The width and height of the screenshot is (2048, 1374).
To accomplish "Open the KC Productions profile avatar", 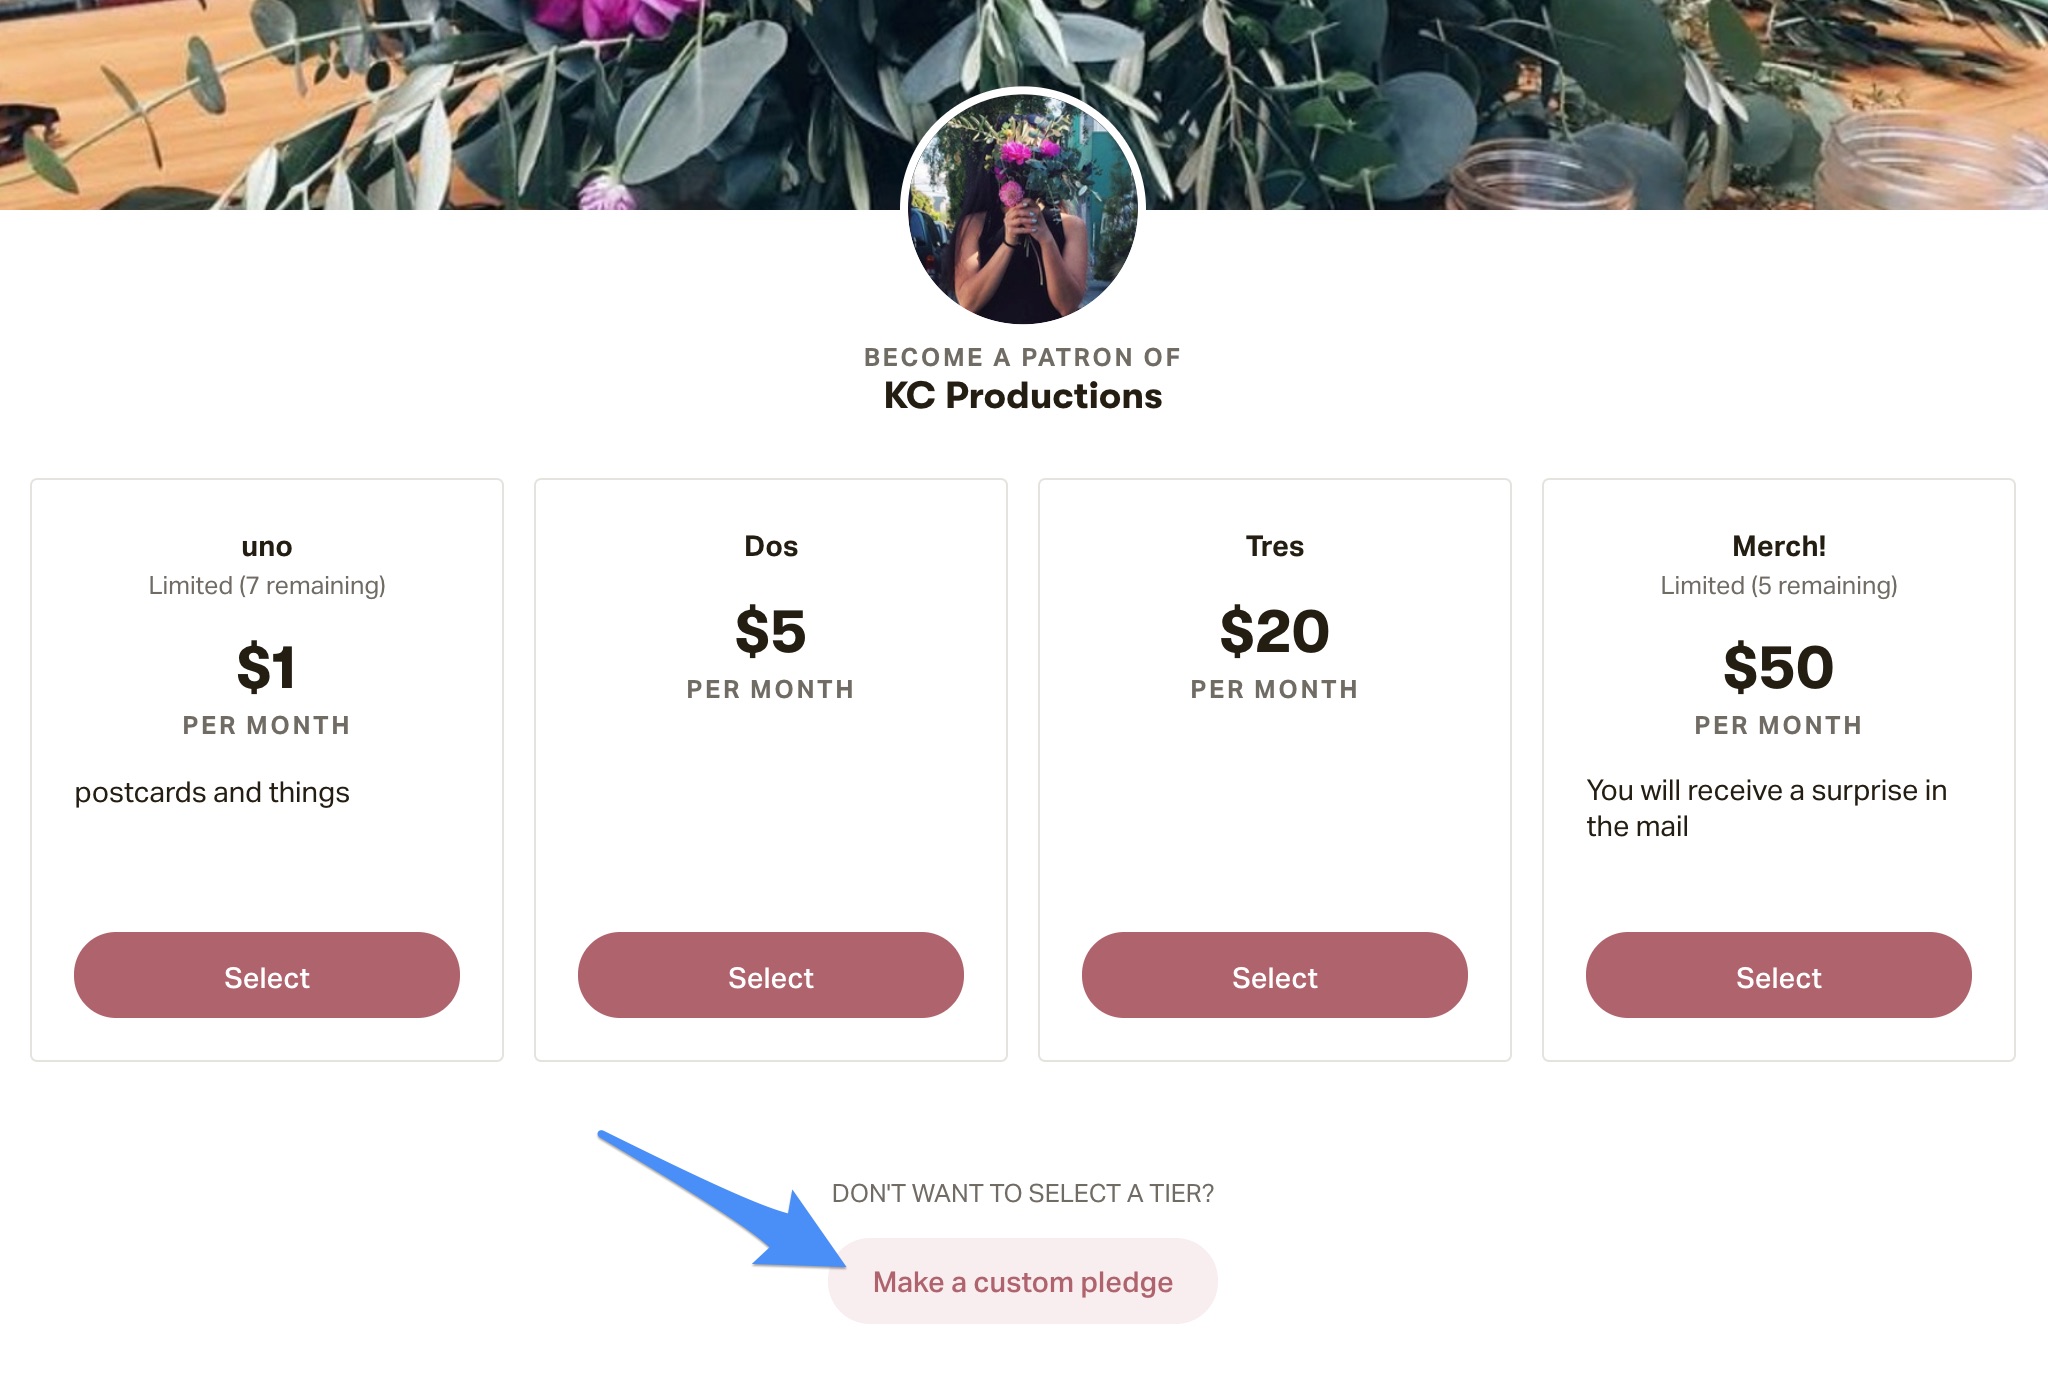I will (1023, 208).
